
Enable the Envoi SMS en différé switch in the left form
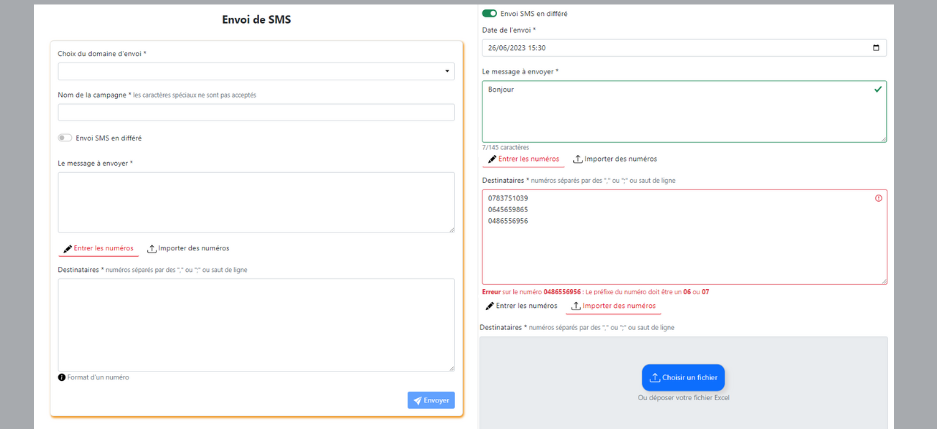[x=65, y=138]
